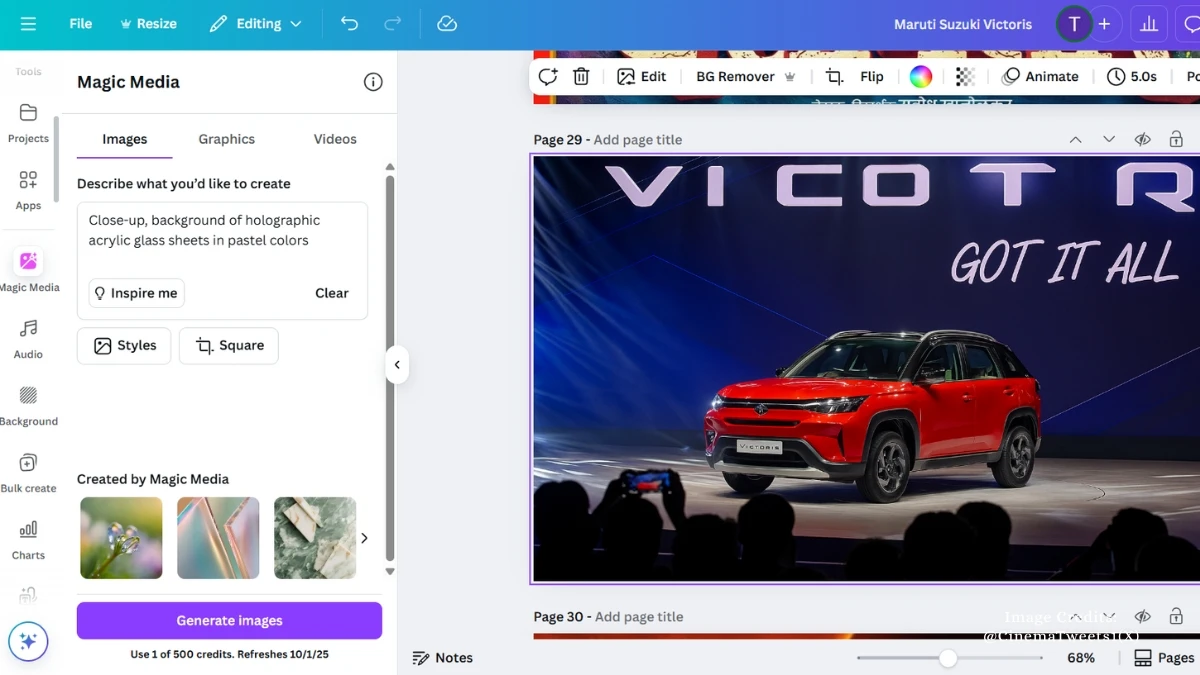Click the Inspire me button
The image size is (1200, 675).
pyautogui.click(x=136, y=293)
